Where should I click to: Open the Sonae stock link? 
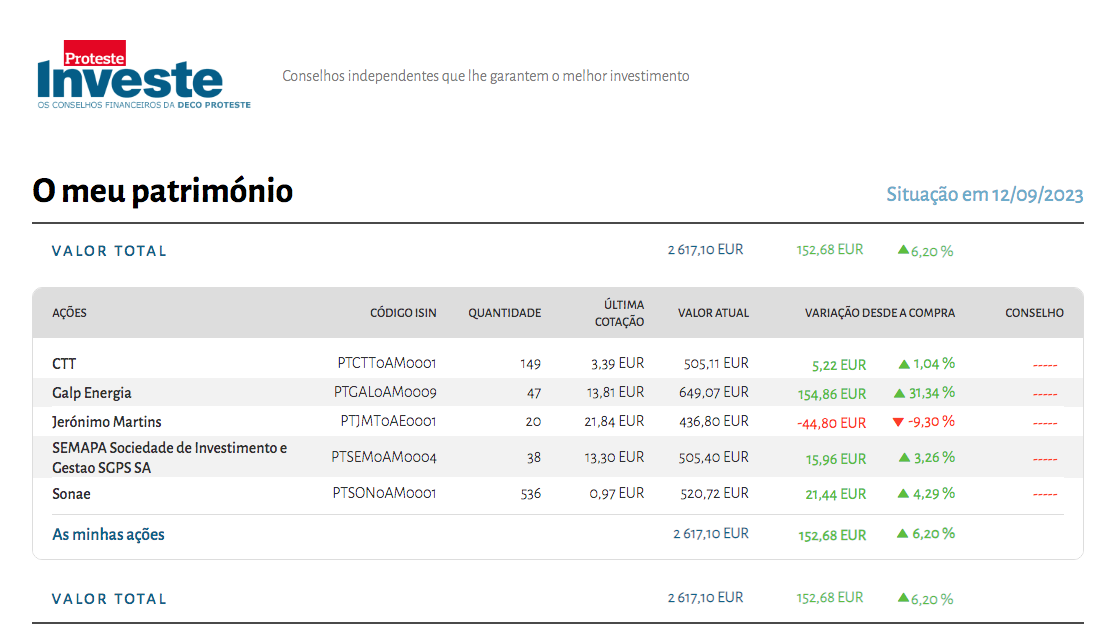[71, 494]
